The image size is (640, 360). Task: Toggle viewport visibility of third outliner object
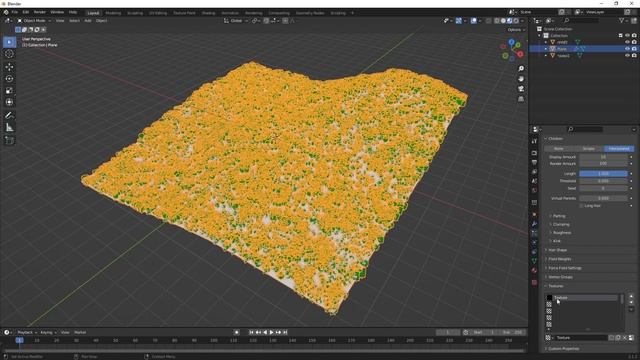(627, 55)
